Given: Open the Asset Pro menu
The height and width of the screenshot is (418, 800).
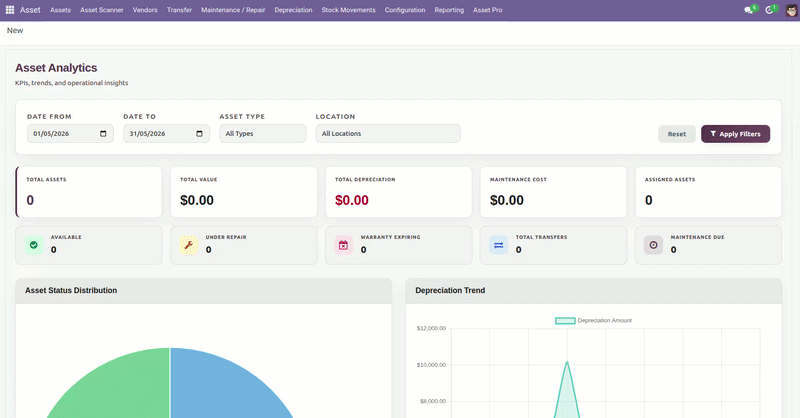Looking at the screenshot, I should [487, 10].
